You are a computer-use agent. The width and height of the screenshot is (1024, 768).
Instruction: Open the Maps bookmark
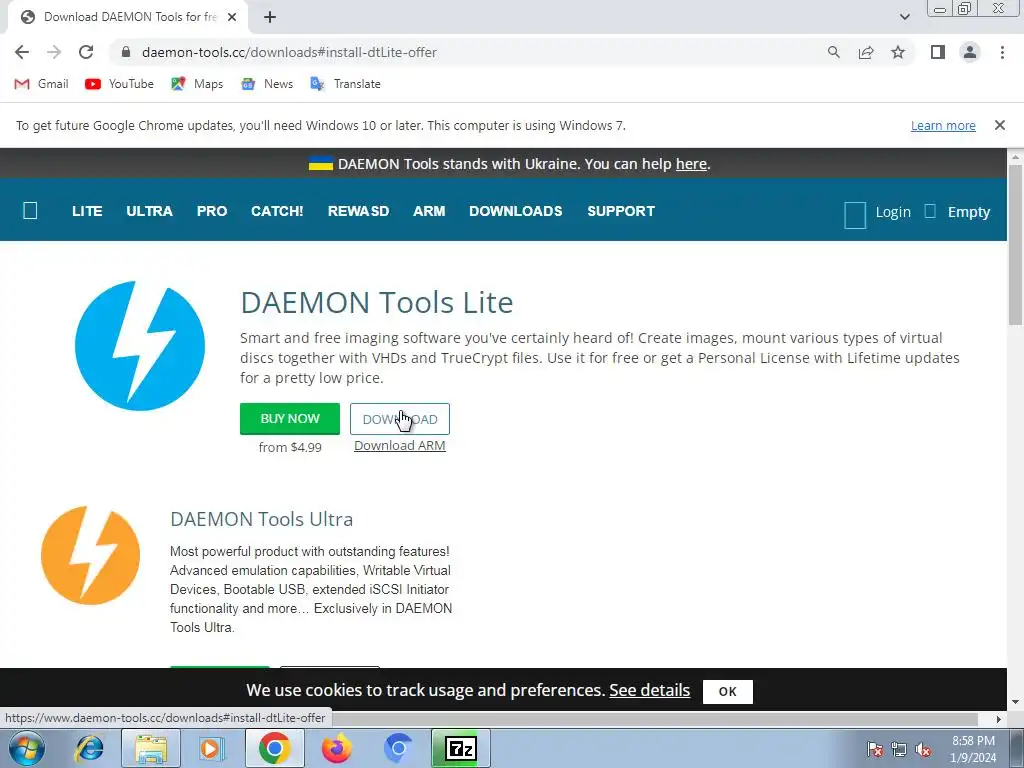(x=197, y=84)
